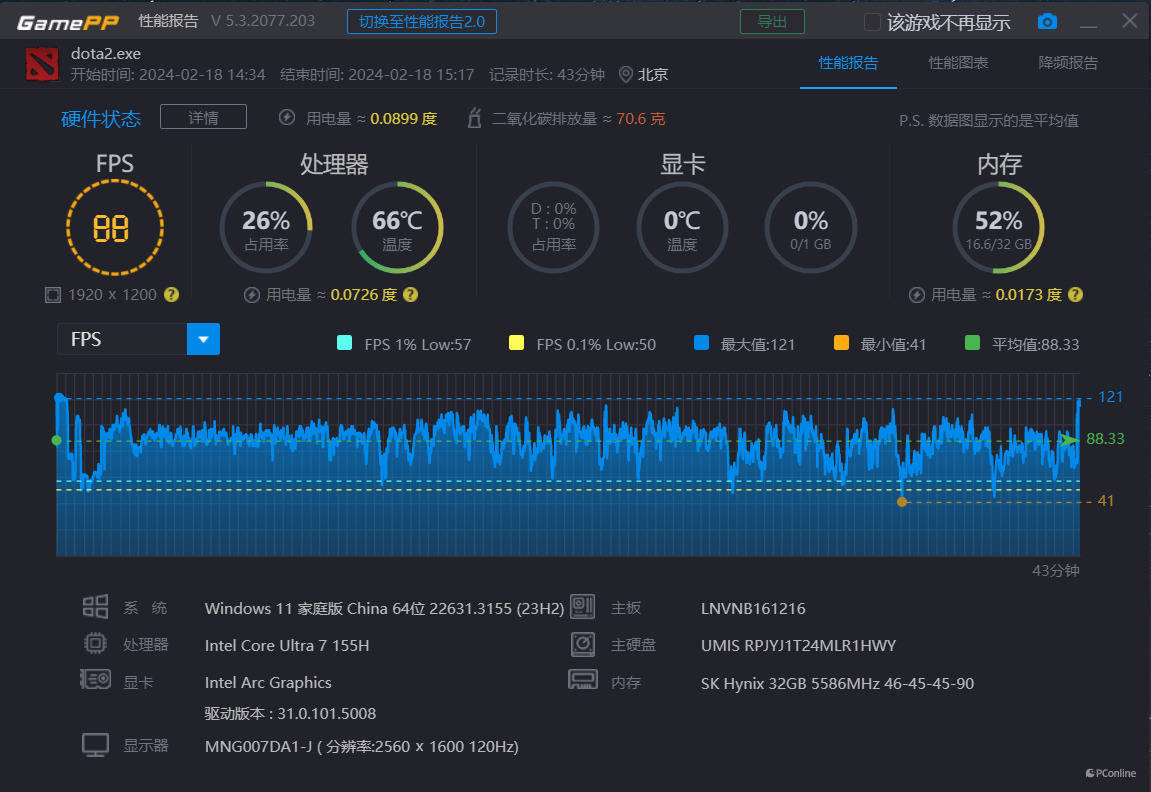Image resolution: width=1151 pixels, height=792 pixels.
Task: Toggle the FPS 0.1% Low legend series
Action: point(516,343)
